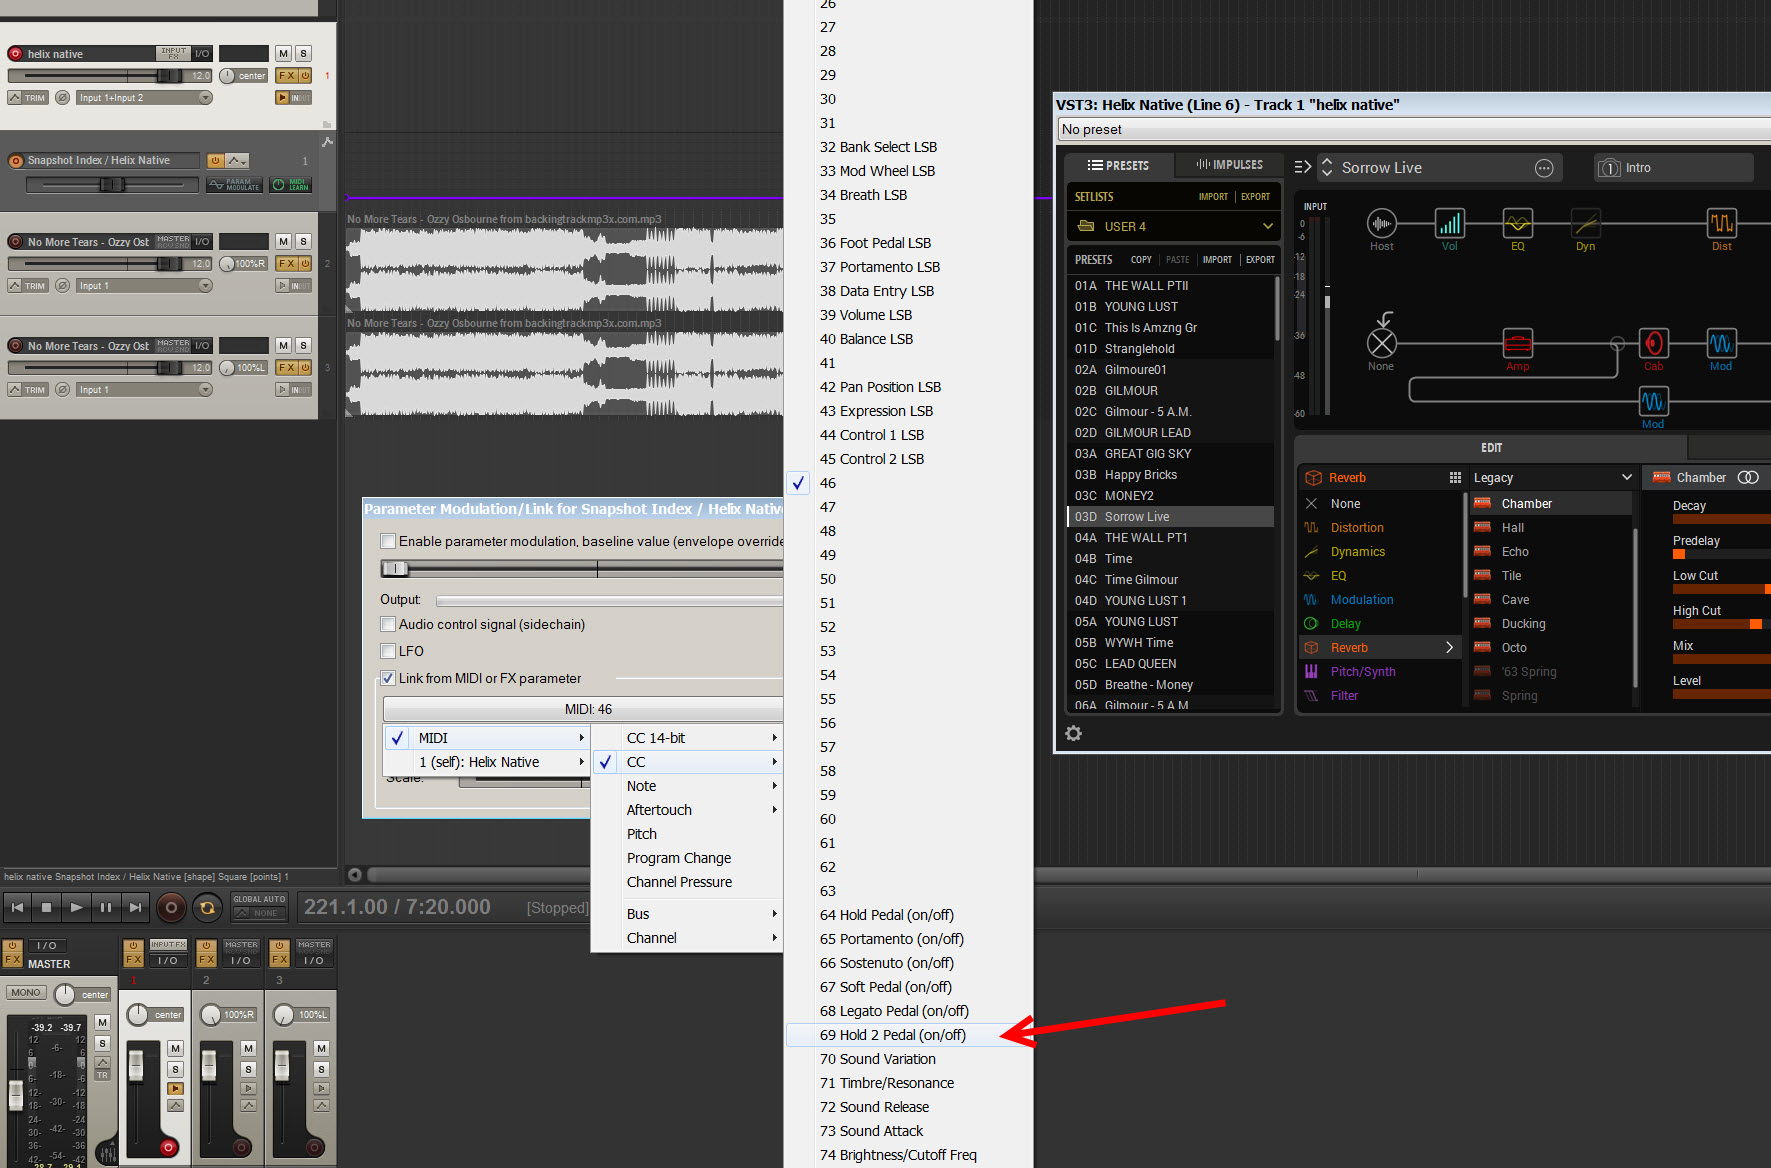Viewport: 1771px width, 1168px height.
Task: Adjust the Snapshot Index envelope slider
Action: coord(111,185)
